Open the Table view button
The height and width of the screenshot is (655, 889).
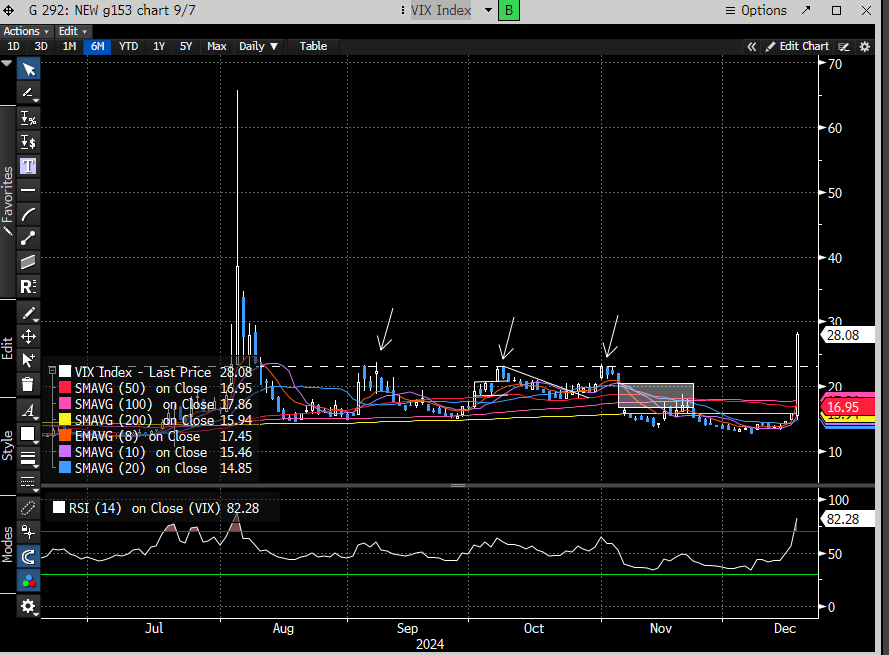click(x=313, y=46)
